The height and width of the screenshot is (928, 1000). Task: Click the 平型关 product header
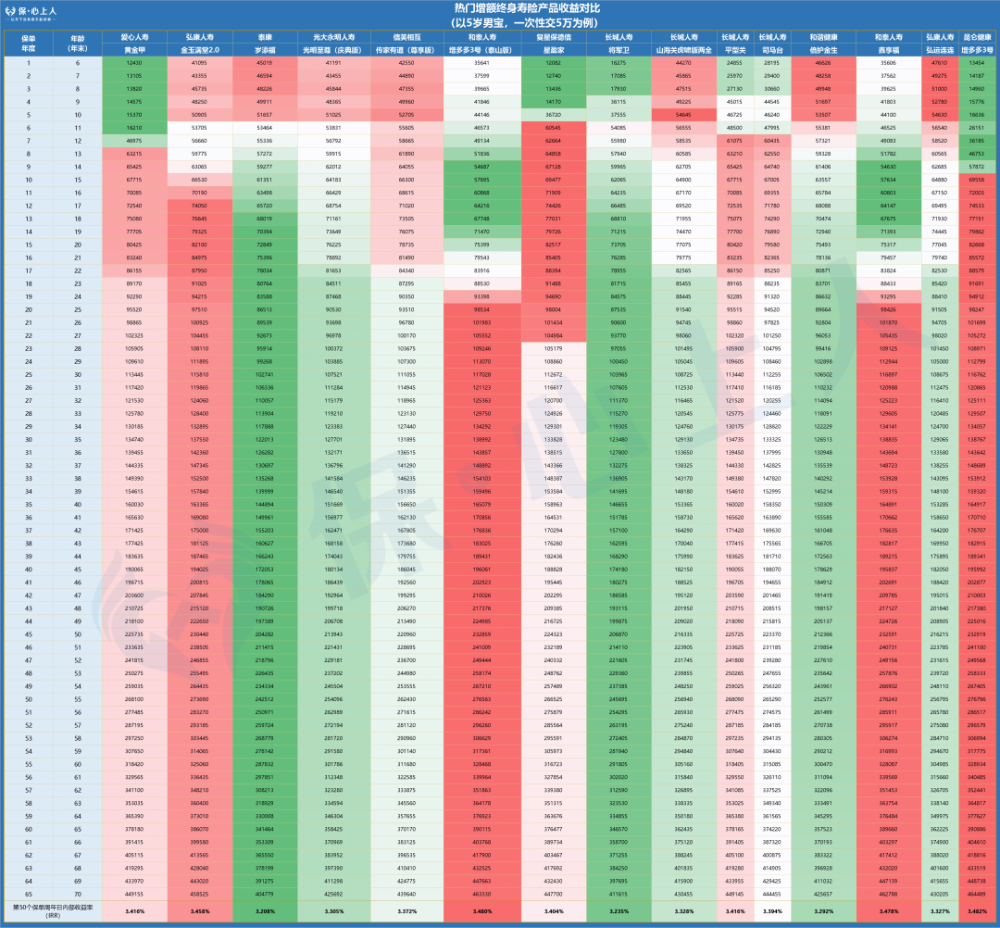(735, 50)
